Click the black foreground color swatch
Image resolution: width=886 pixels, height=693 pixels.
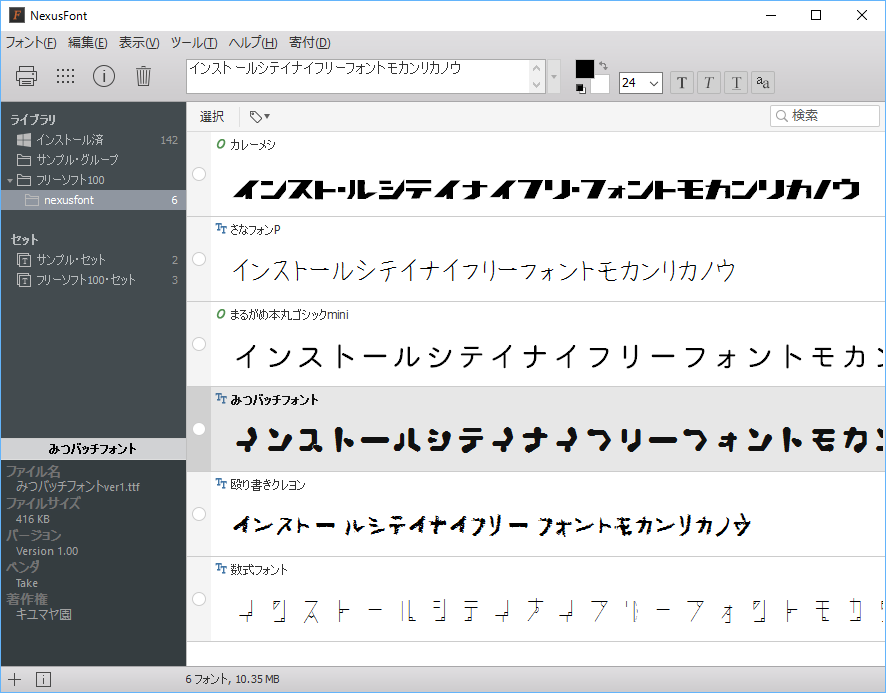pos(584,68)
